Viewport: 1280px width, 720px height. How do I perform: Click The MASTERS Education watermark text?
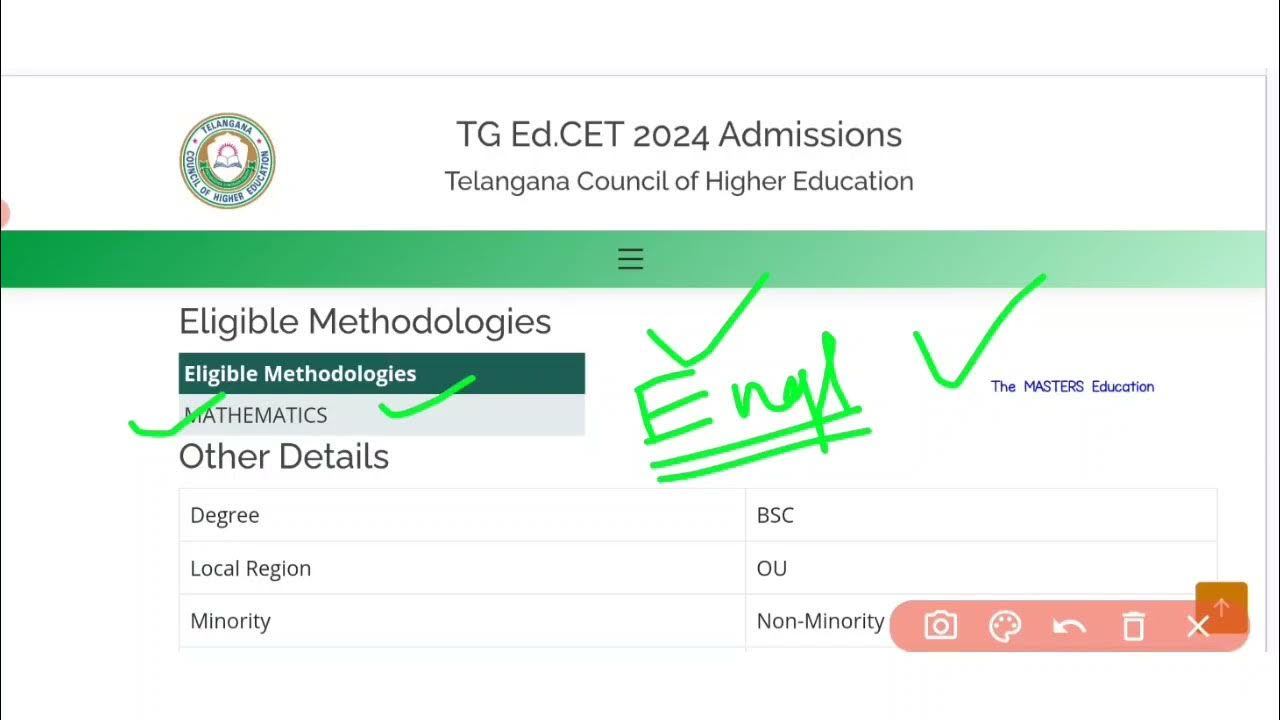[1072, 387]
